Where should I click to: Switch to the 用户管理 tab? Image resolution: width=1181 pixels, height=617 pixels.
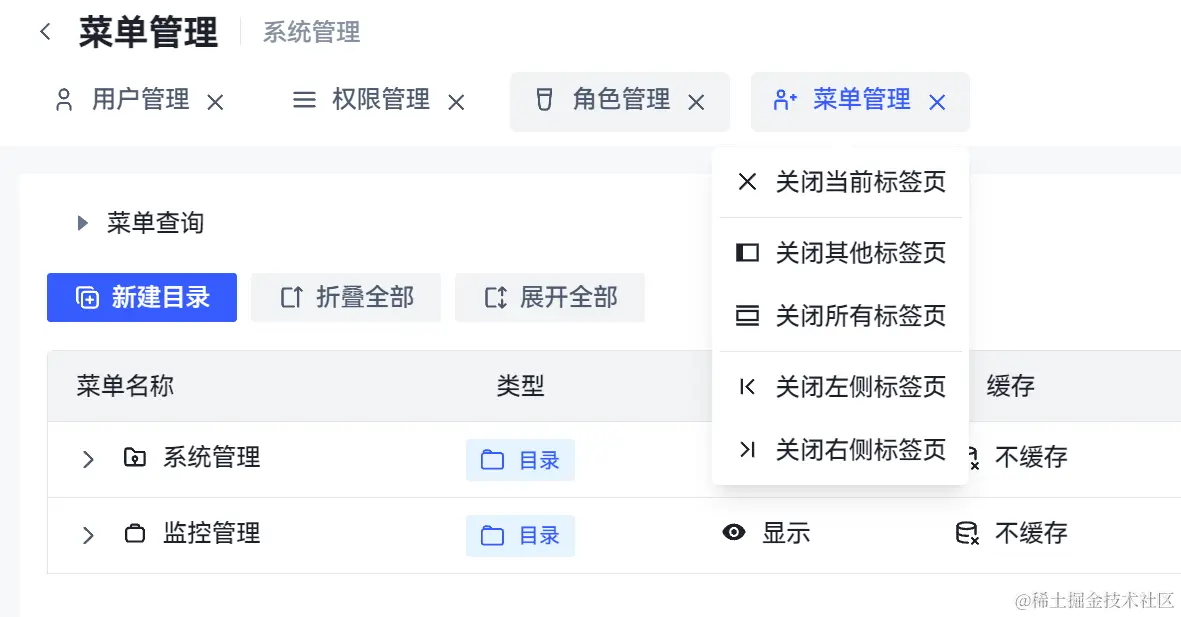click(140, 100)
